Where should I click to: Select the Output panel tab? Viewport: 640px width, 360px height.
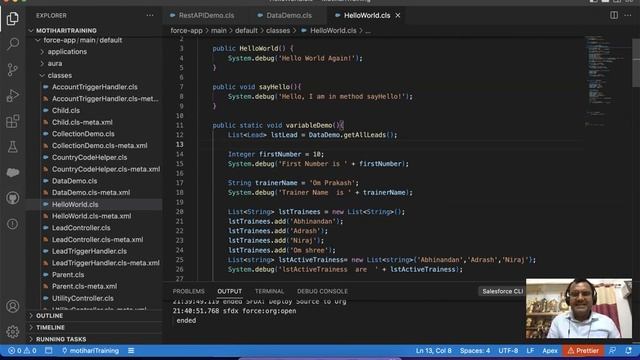point(229,291)
